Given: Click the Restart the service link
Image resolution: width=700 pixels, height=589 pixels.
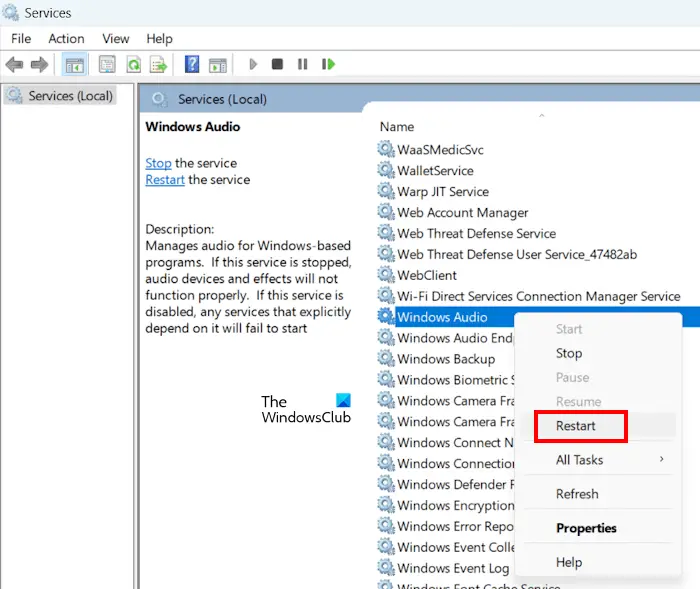Looking at the screenshot, I should [165, 180].
